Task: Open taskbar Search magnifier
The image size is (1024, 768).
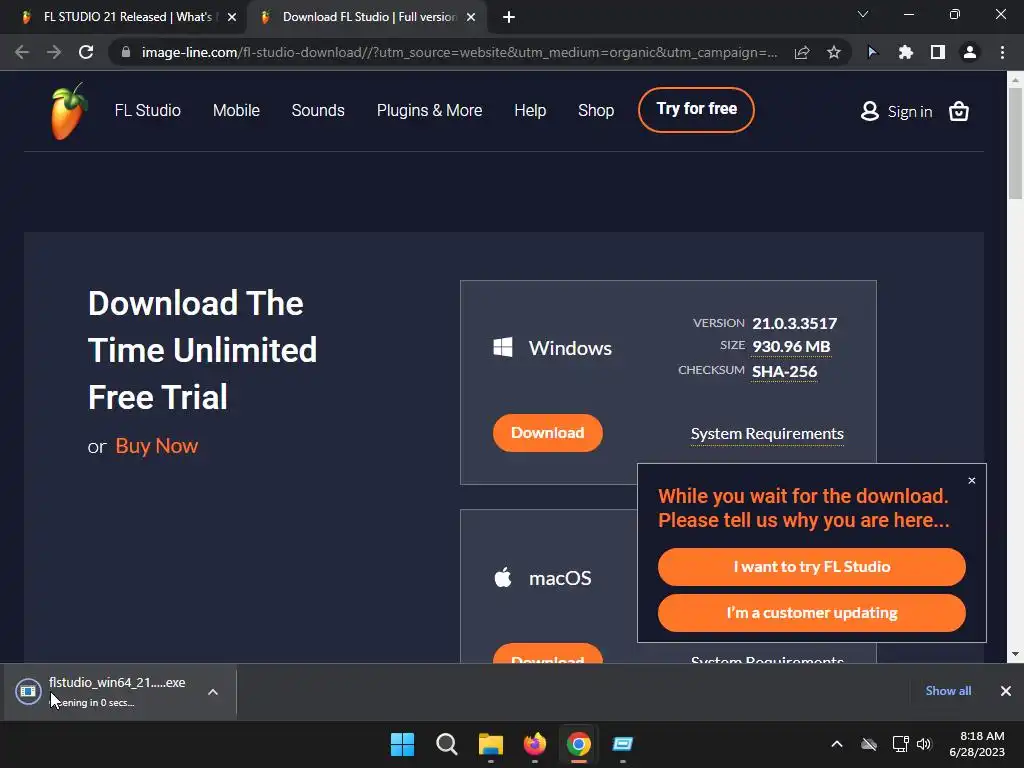Action: point(447,744)
